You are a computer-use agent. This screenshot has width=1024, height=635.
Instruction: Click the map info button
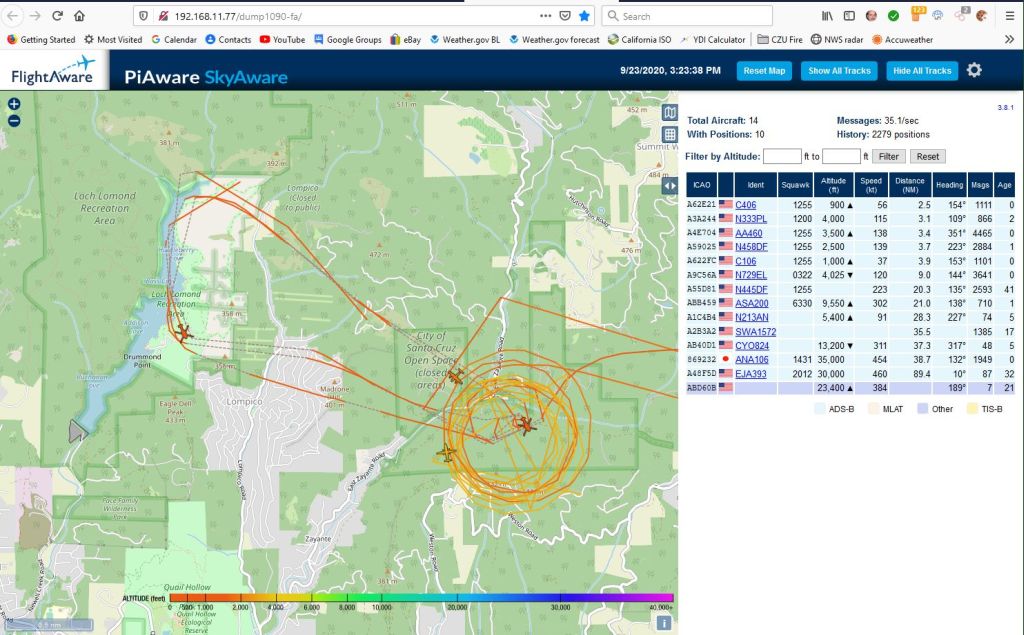click(663, 622)
